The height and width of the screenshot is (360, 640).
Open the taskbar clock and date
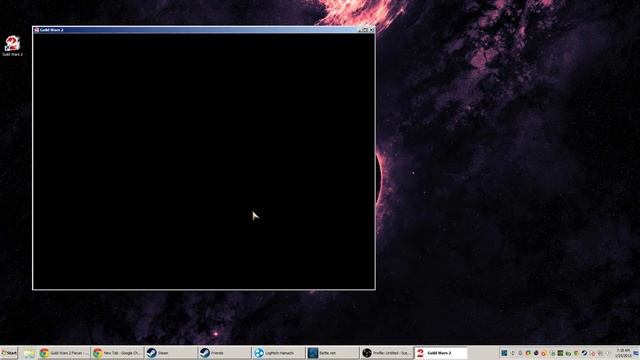point(623,353)
